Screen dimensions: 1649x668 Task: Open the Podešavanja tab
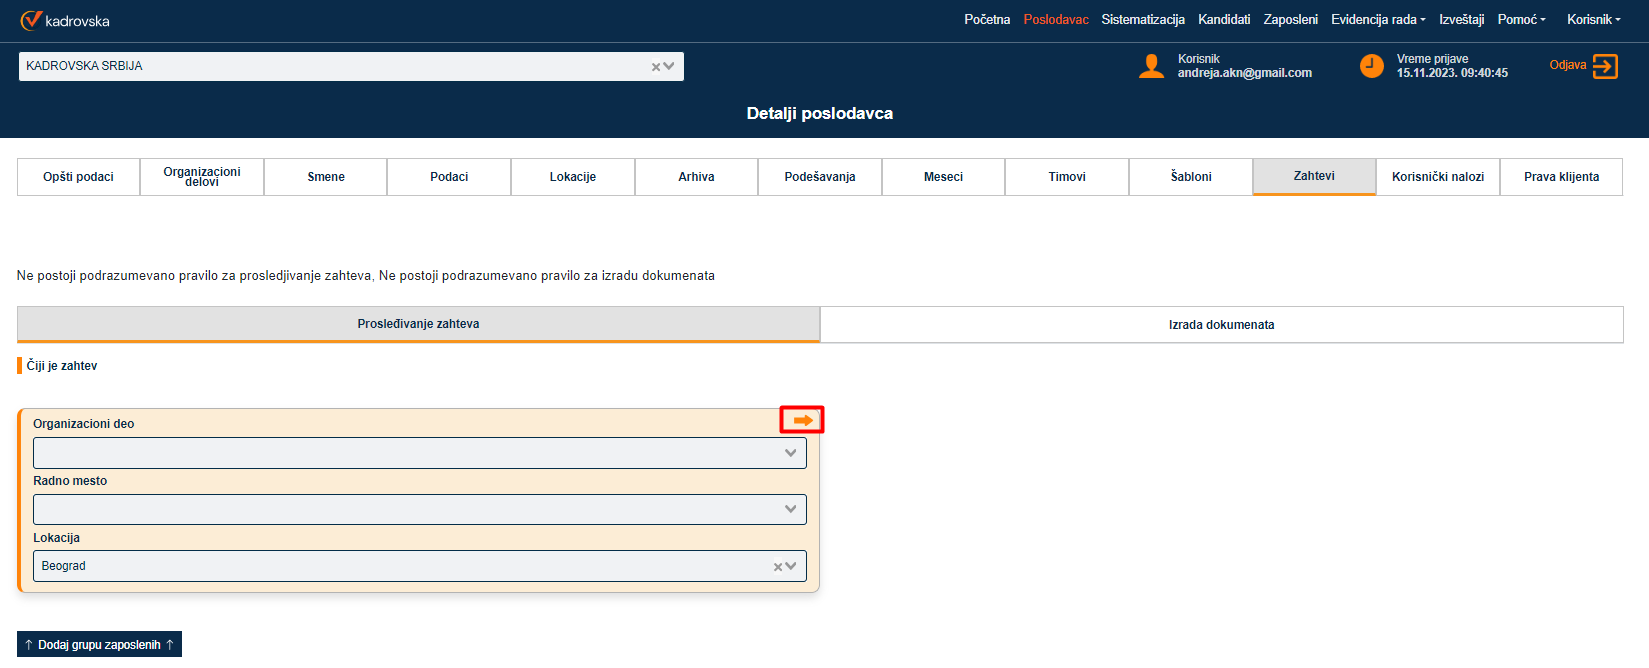819,177
